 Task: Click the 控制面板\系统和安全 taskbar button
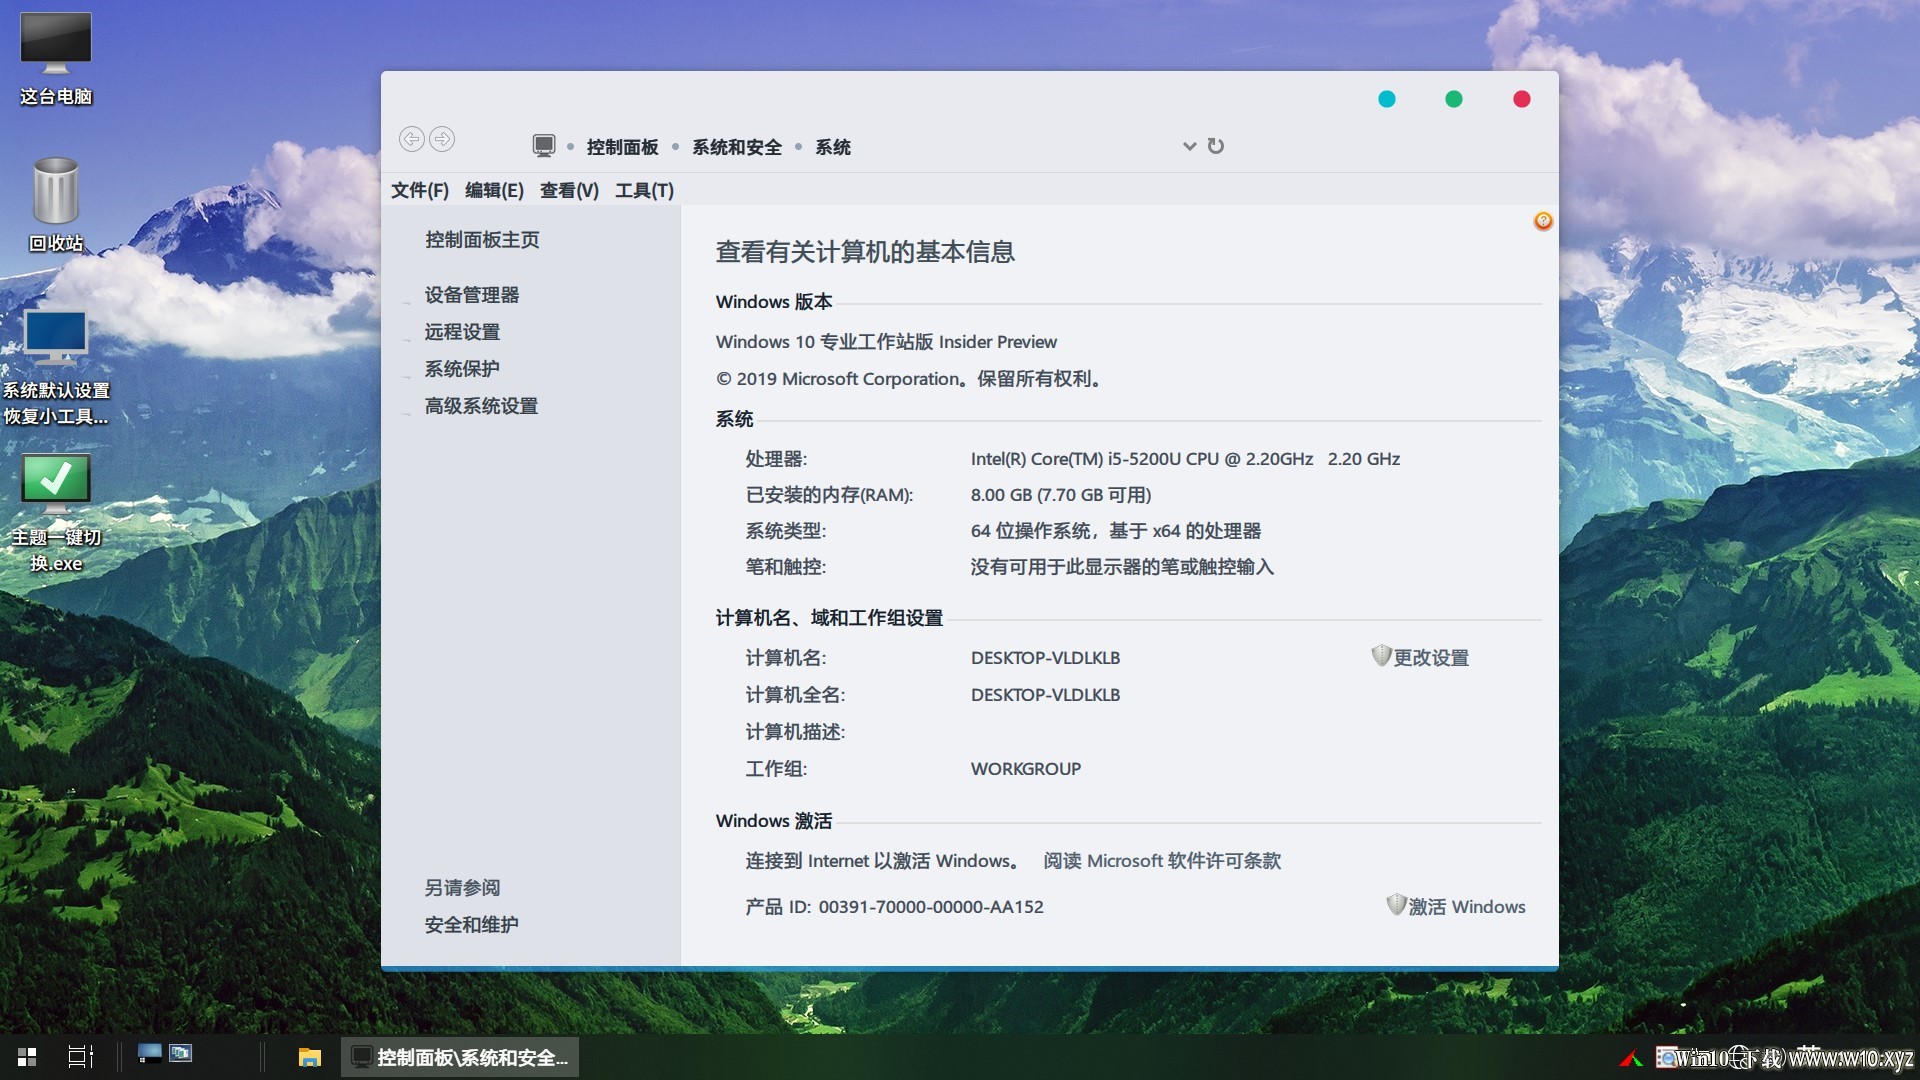click(460, 1057)
